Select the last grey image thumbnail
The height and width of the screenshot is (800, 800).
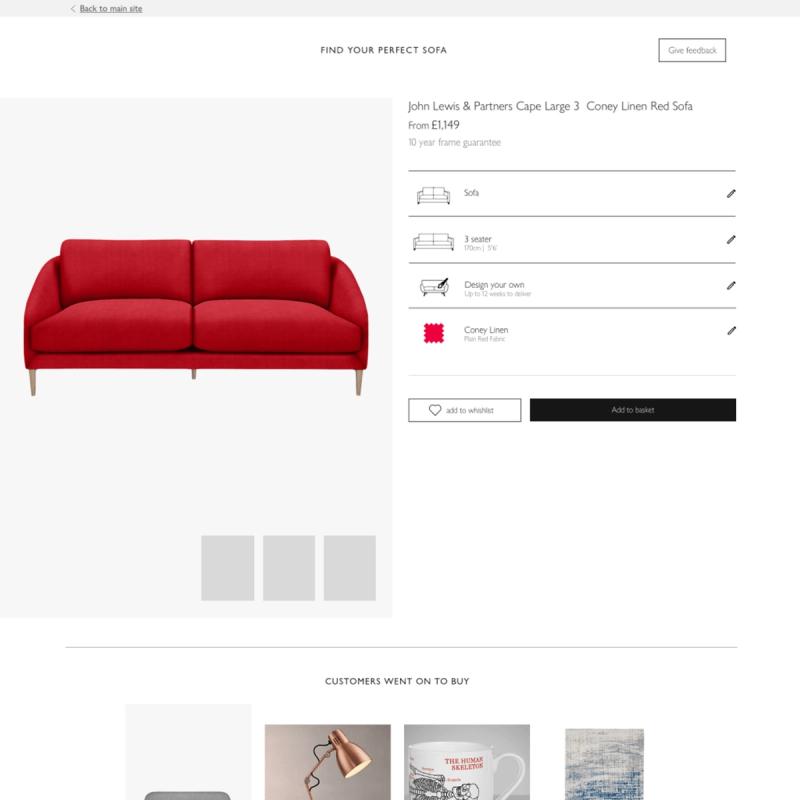(349, 568)
